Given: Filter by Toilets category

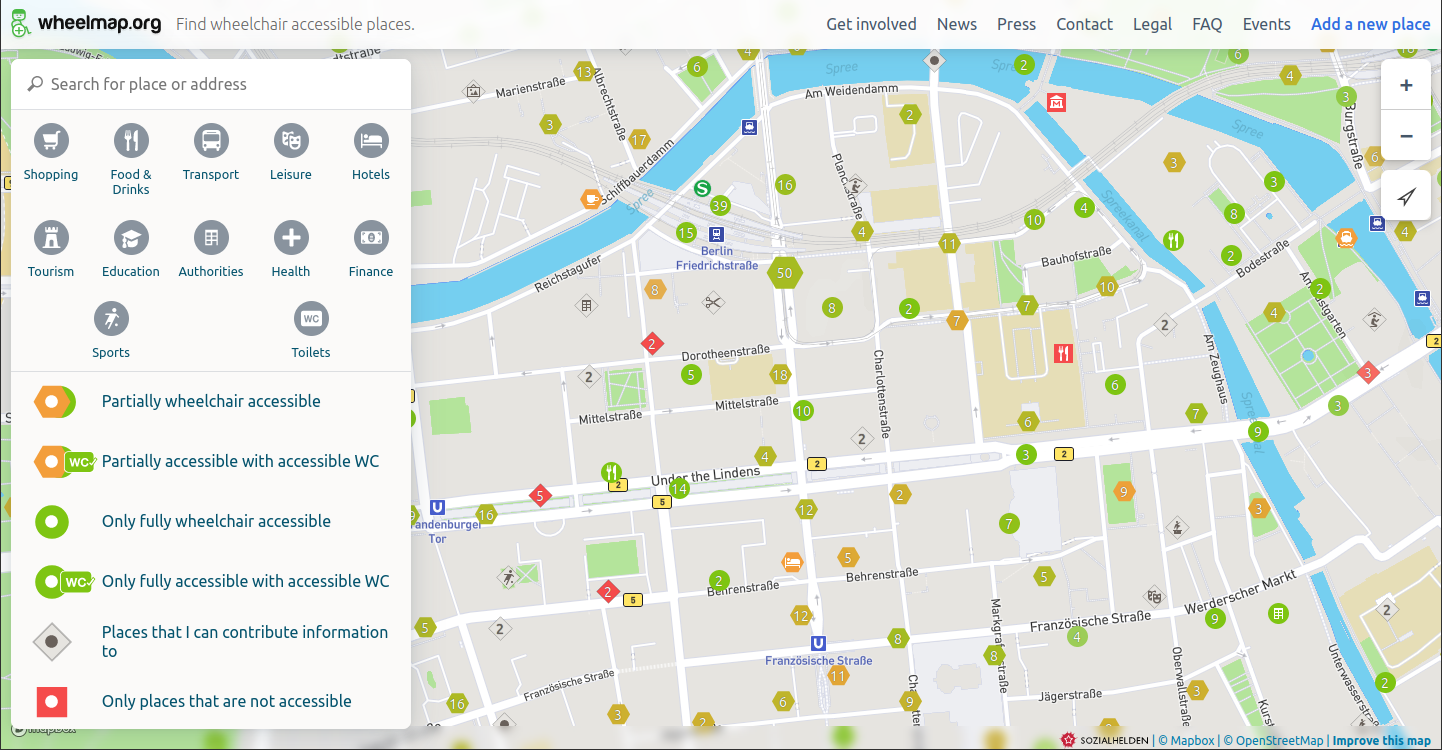Looking at the screenshot, I should (x=311, y=319).
